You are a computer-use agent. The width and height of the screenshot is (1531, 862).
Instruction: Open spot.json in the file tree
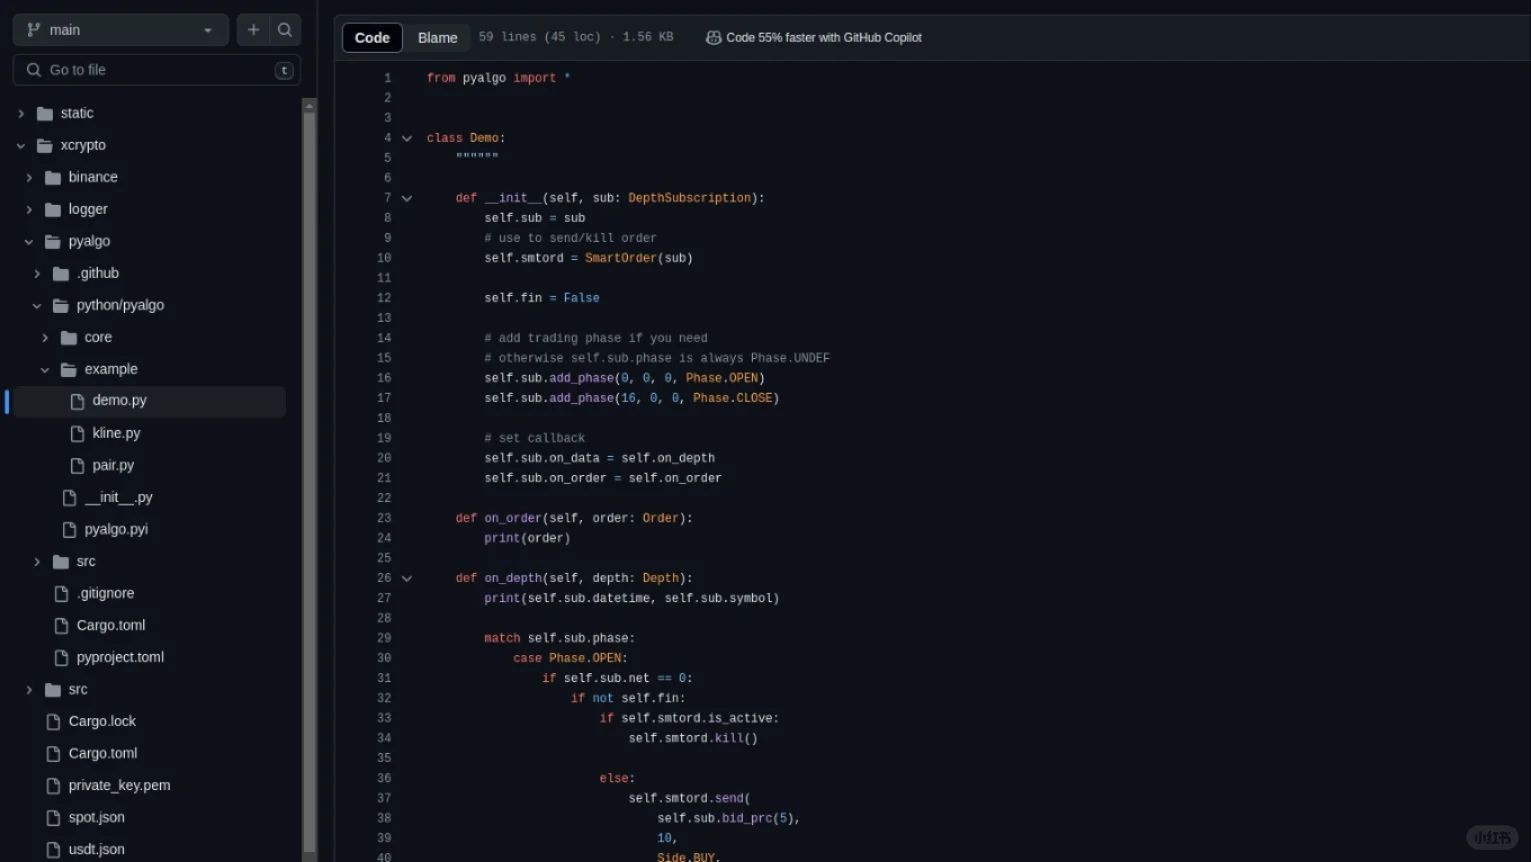pyautogui.click(x=97, y=817)
